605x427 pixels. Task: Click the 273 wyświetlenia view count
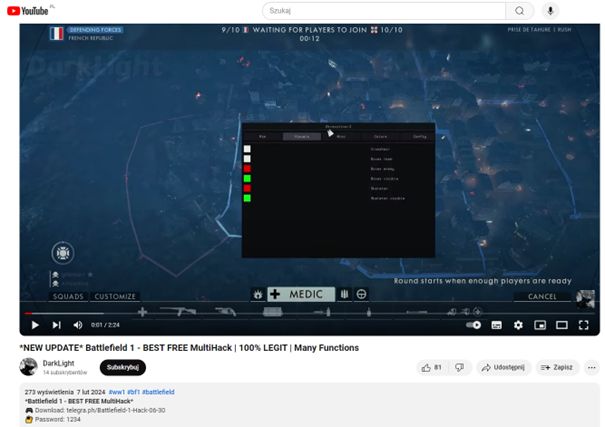[x=49, y=392]
